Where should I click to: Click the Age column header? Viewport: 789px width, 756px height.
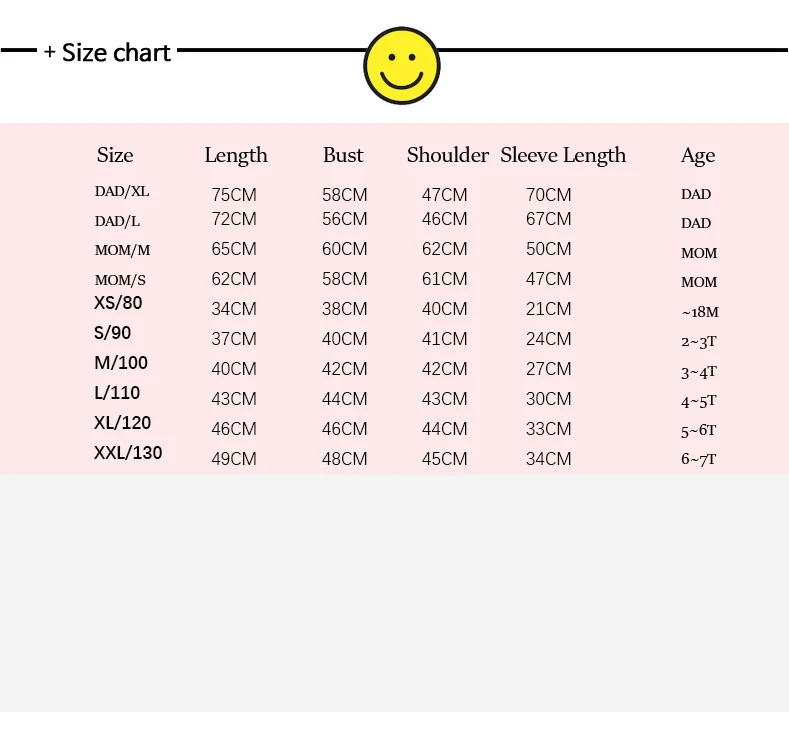(x=698, y=156)
